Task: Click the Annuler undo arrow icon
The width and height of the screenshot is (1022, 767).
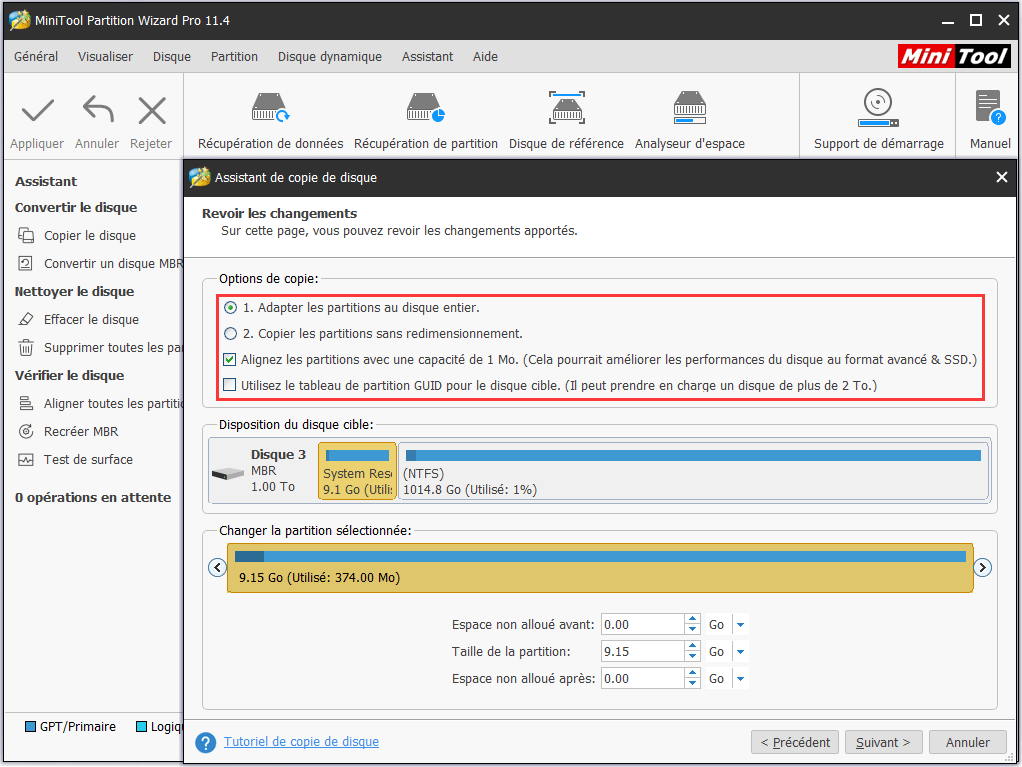Action: pos(97,109)
